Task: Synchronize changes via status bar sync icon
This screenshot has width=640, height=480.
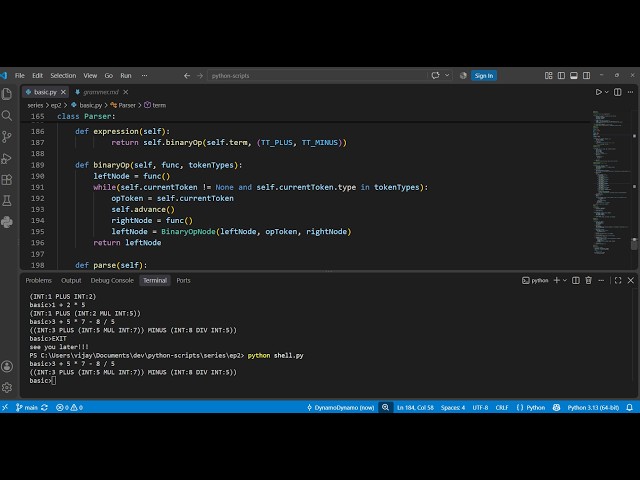Action: 44,407
